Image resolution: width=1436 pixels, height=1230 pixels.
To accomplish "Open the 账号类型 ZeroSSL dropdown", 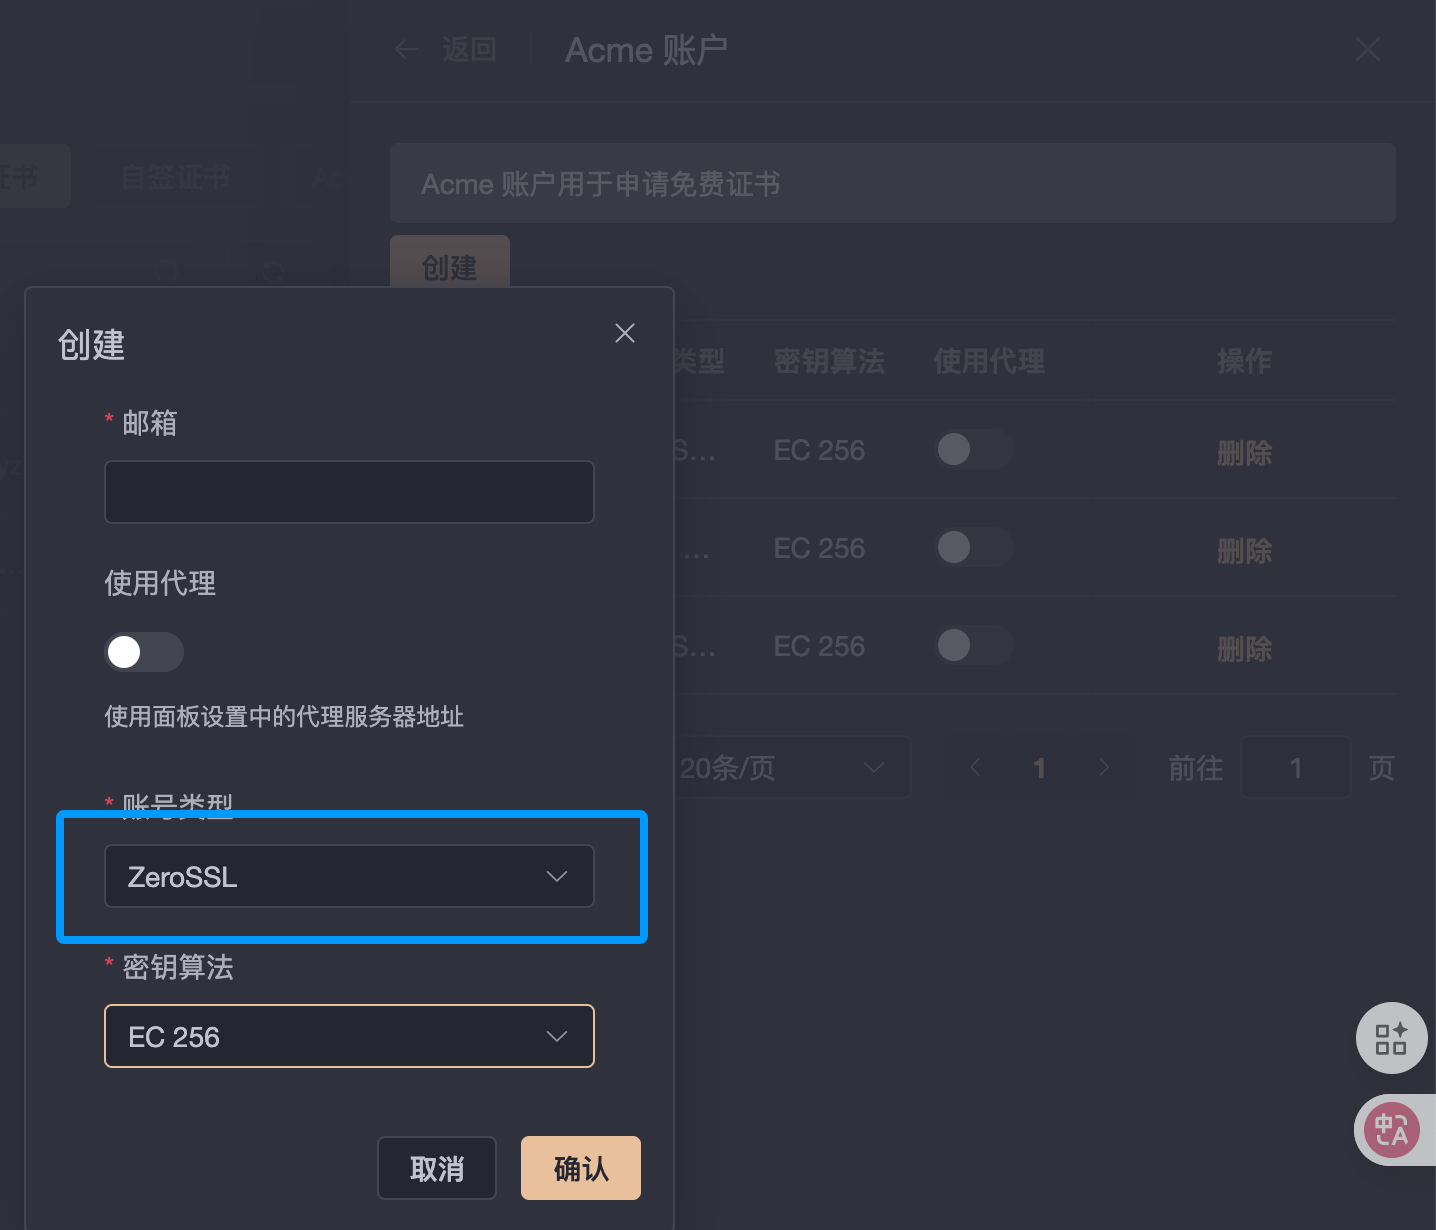I will [349, 876].
